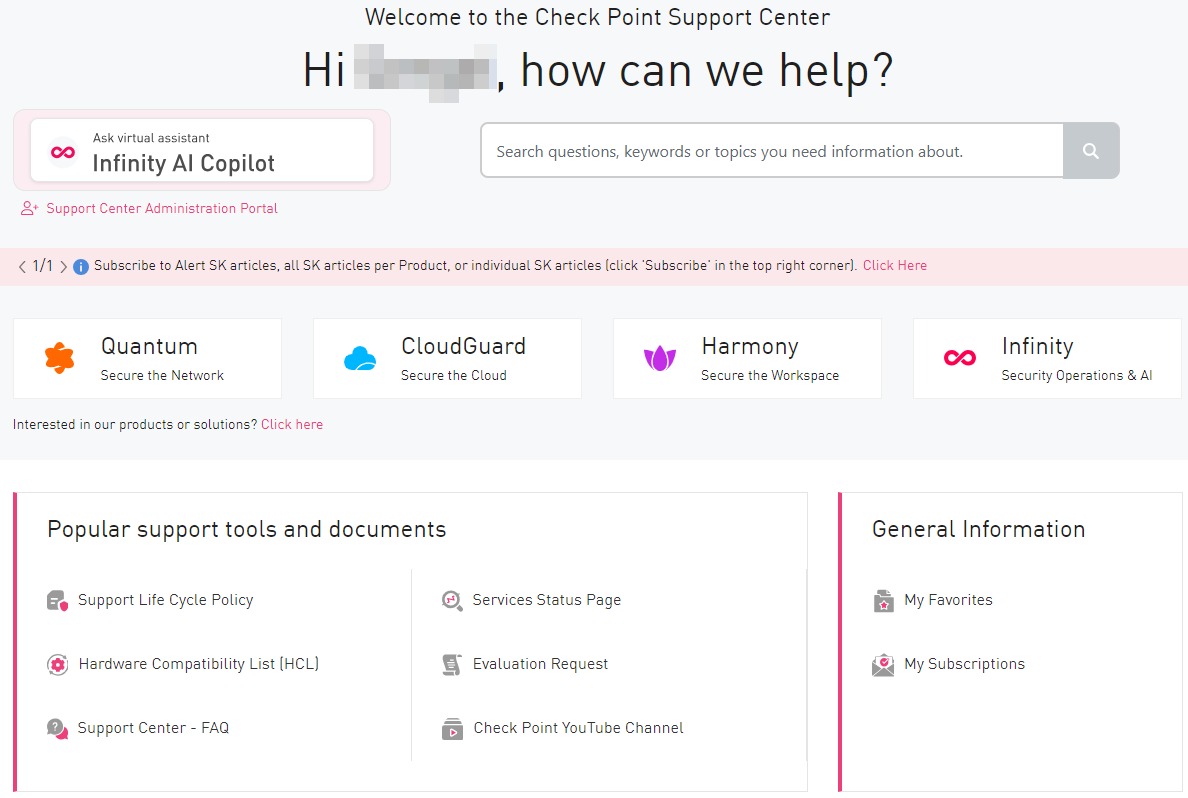Click the Hardware Compatibility List gear icon
The height and width of the screenshot is (798, 1188).
click(x=58, y=664)
